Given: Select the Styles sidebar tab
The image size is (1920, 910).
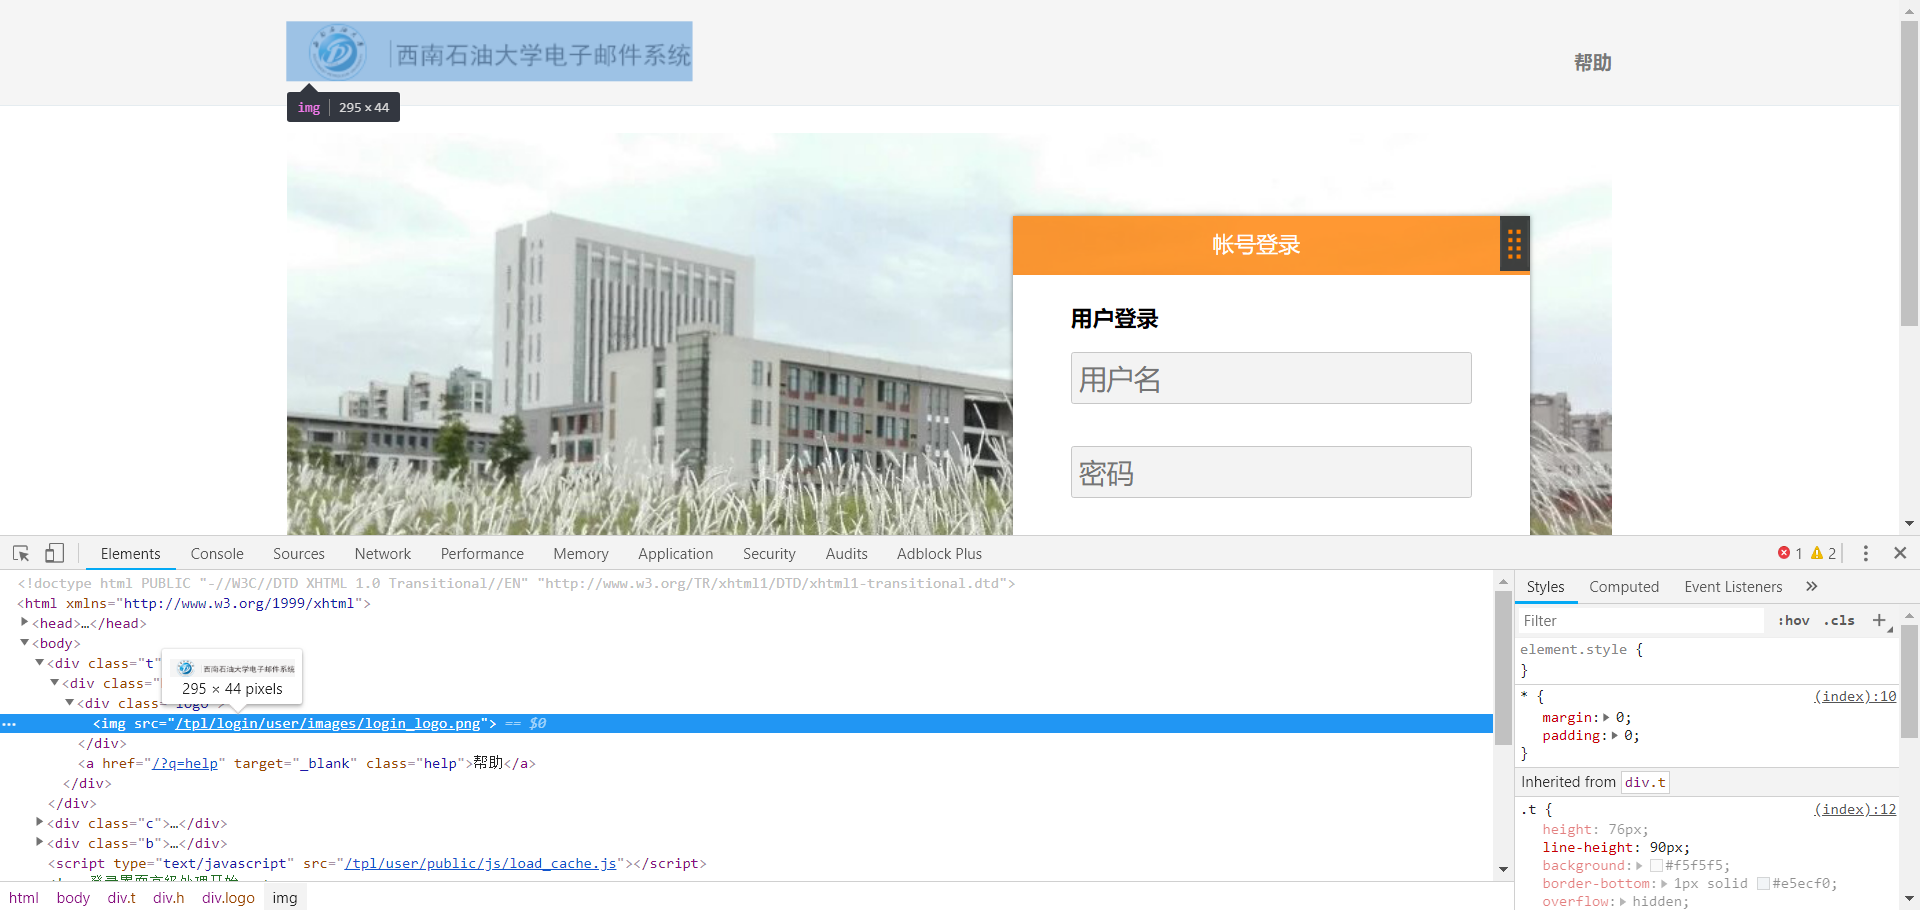Looking at the screenshot, I should [1545, 587].
